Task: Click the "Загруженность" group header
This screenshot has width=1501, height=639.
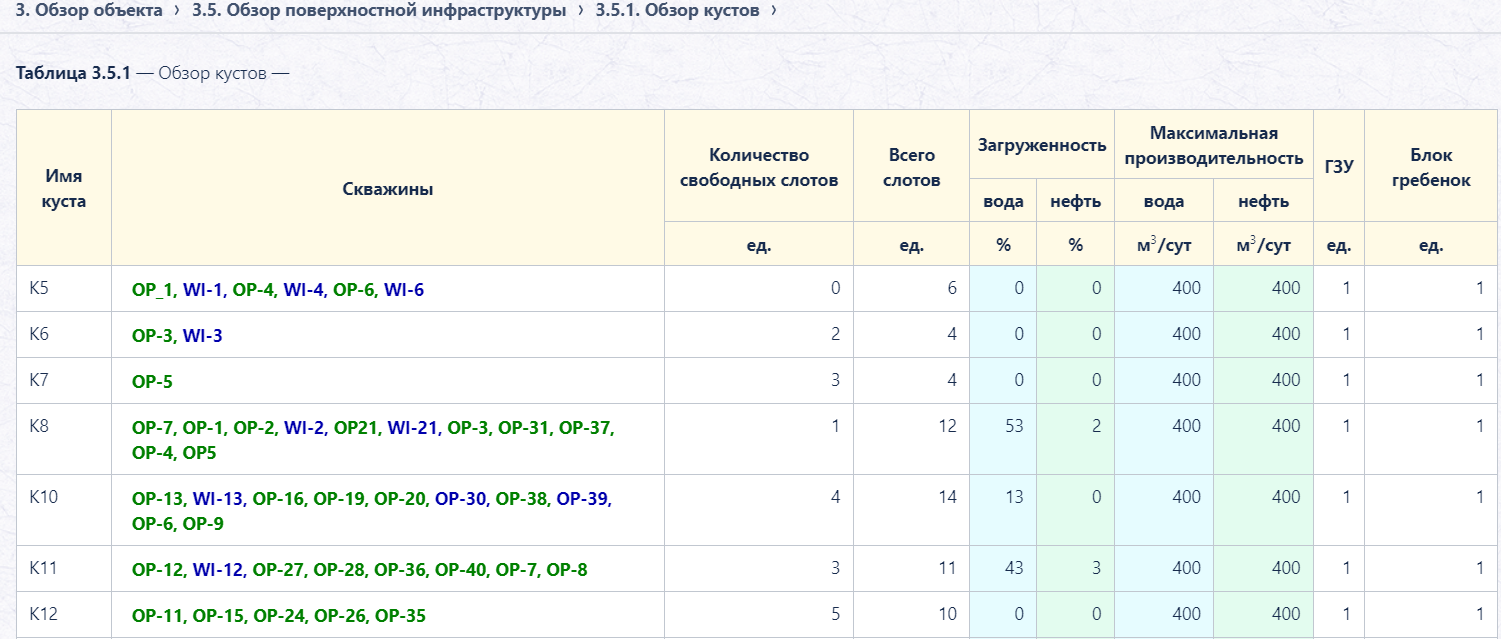Action: [1042, 145]
